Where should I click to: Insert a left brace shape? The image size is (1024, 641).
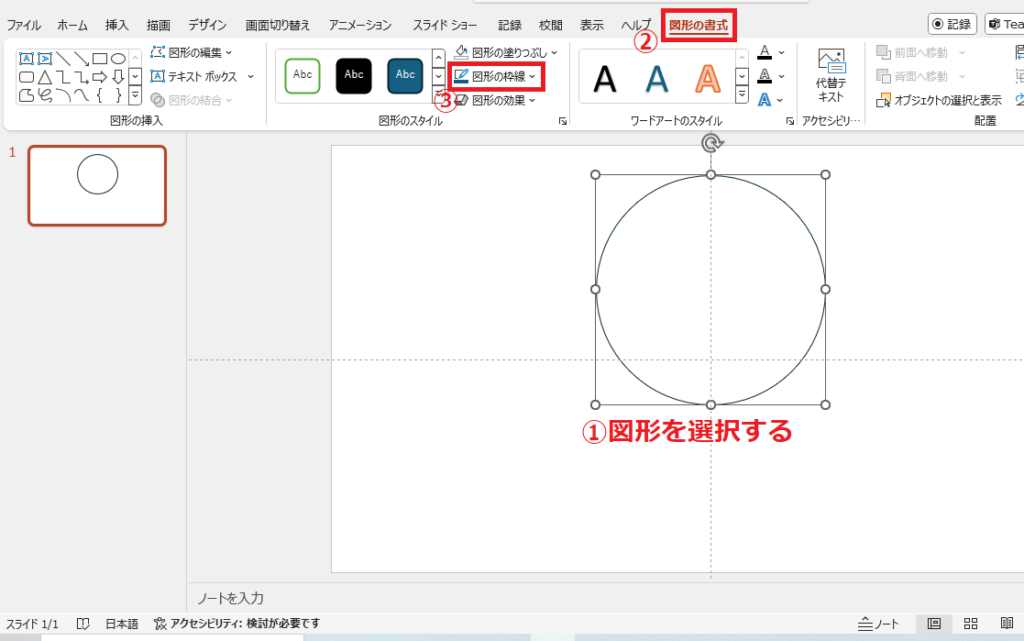pyautogui.click(x=99, y=95)
